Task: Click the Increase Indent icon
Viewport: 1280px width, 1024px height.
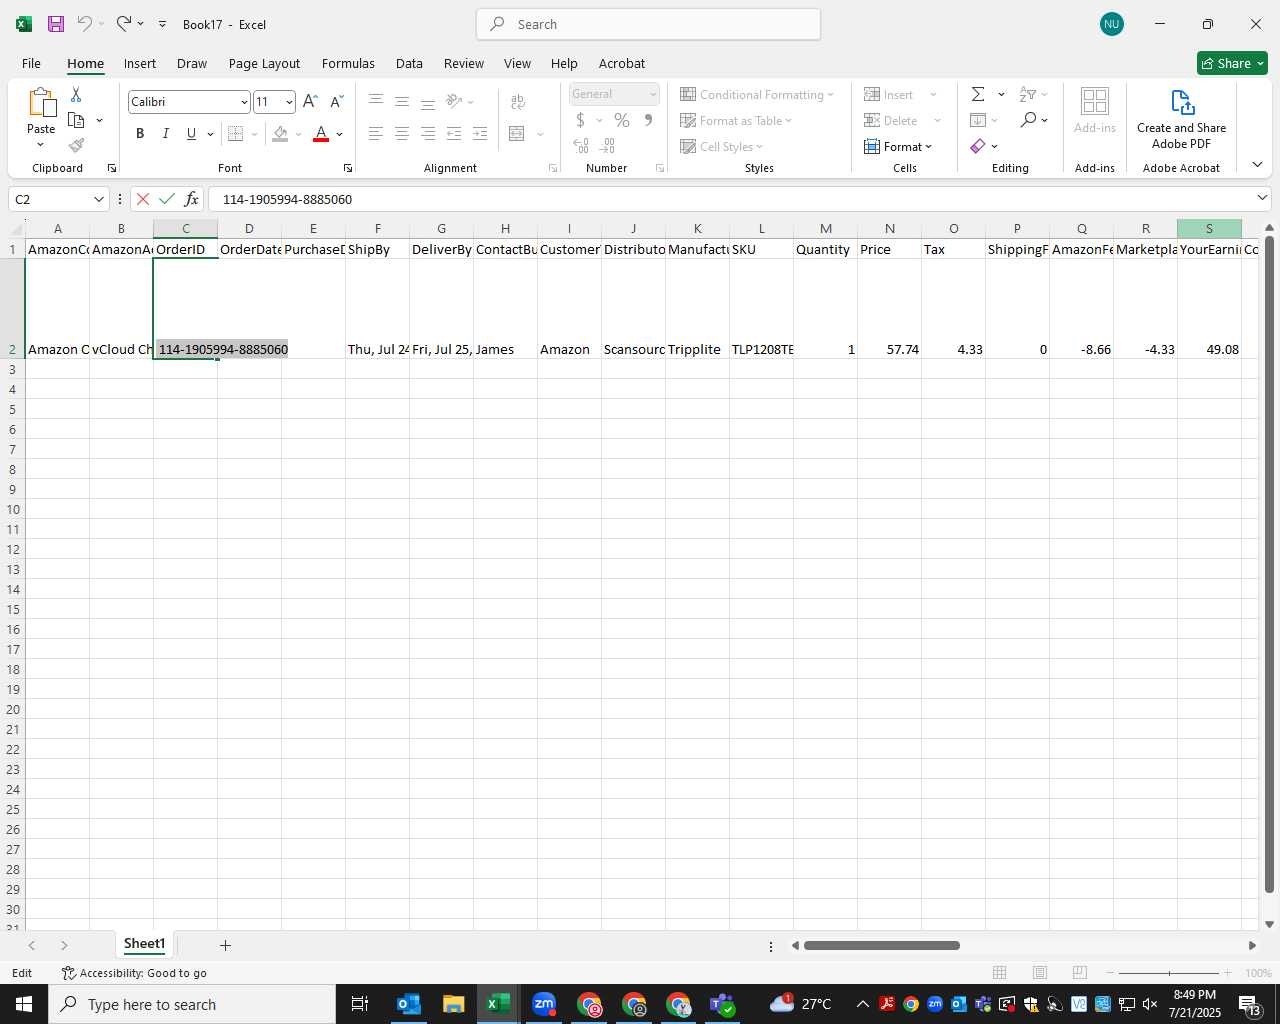Action: [x=480, y=134]
